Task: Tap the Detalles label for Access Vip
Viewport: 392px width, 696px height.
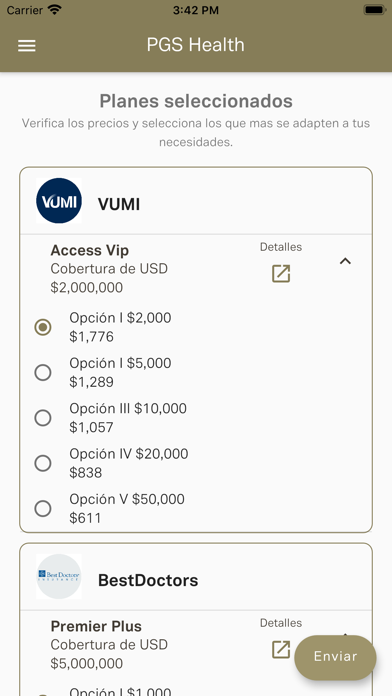Action: point(281,247)
